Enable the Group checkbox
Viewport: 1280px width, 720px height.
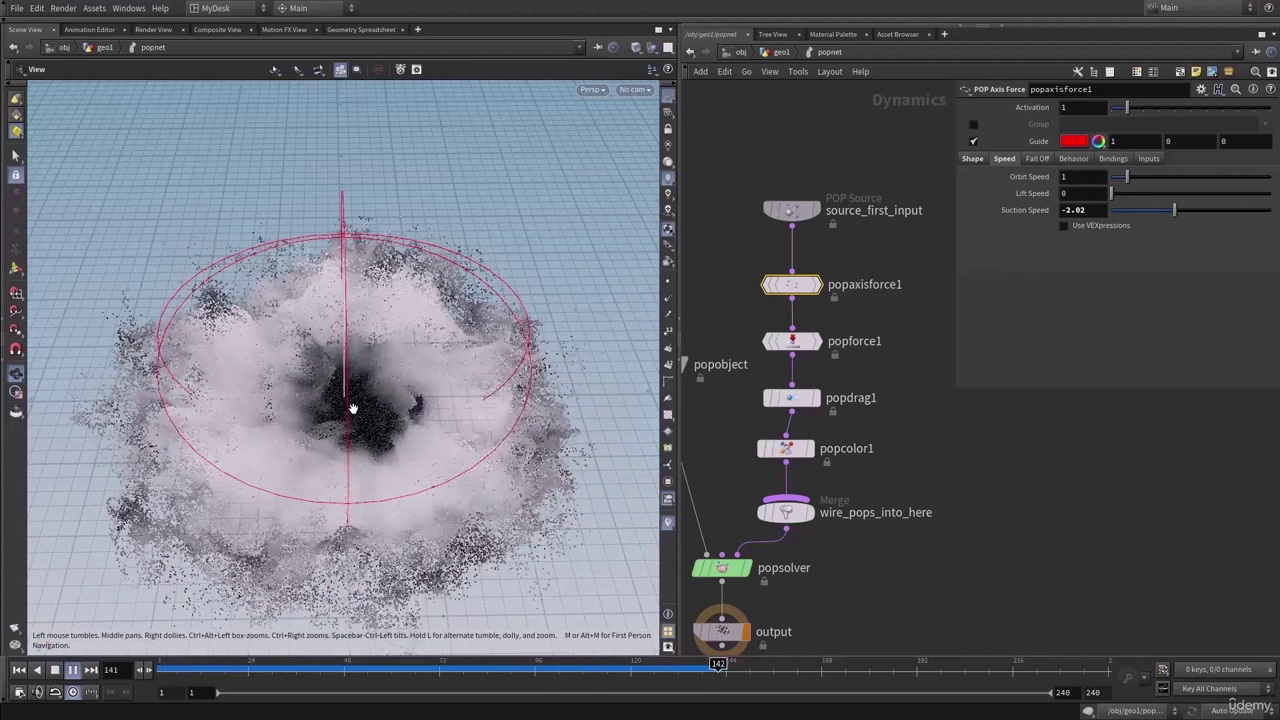(973, 124)
